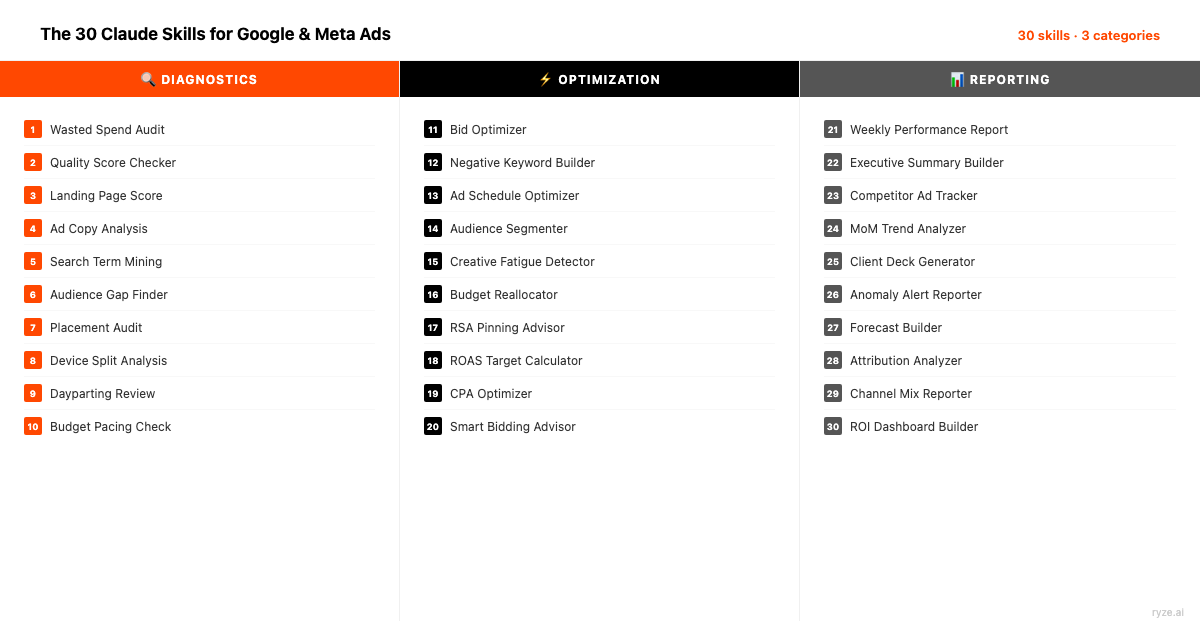1200x630 pixels.
Task: Click the gray number 21 badge
Action: click(x=833, y=129)
